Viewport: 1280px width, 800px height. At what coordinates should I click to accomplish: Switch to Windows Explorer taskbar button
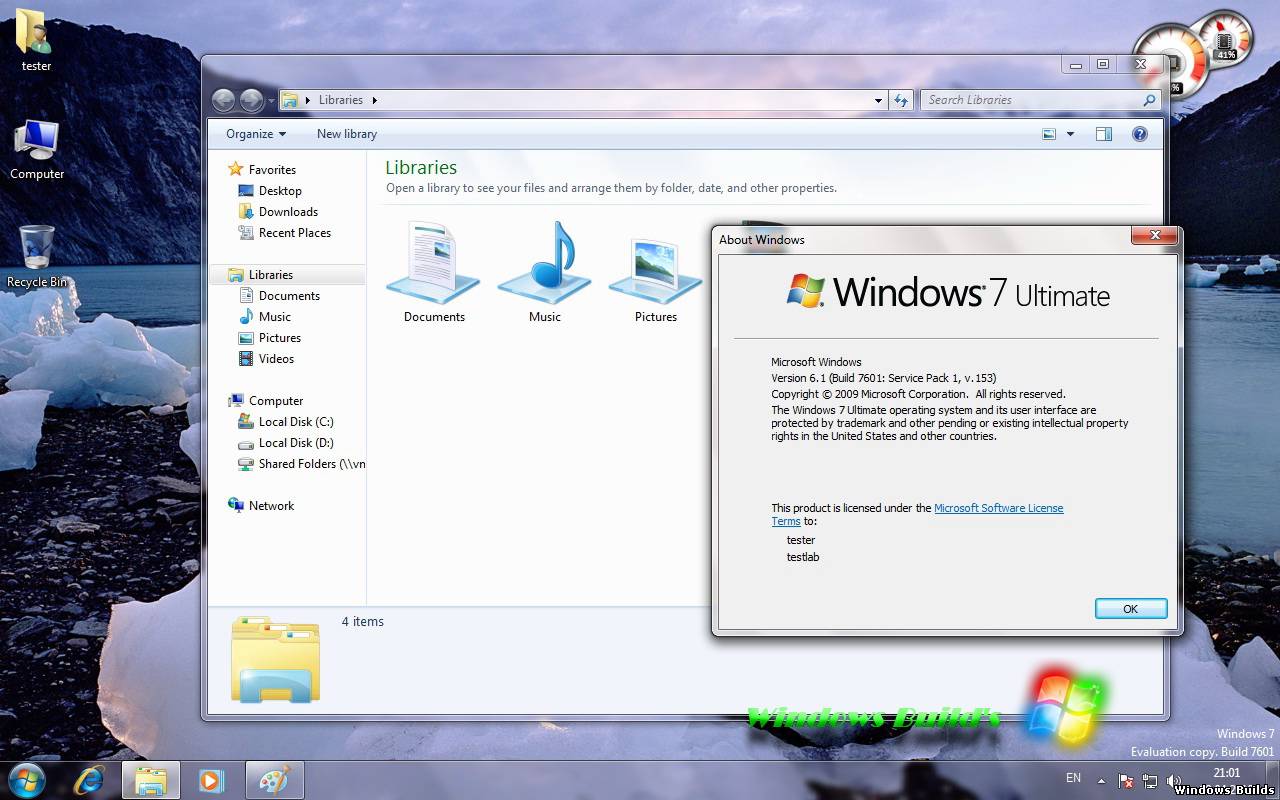click(x=151, y=780)
